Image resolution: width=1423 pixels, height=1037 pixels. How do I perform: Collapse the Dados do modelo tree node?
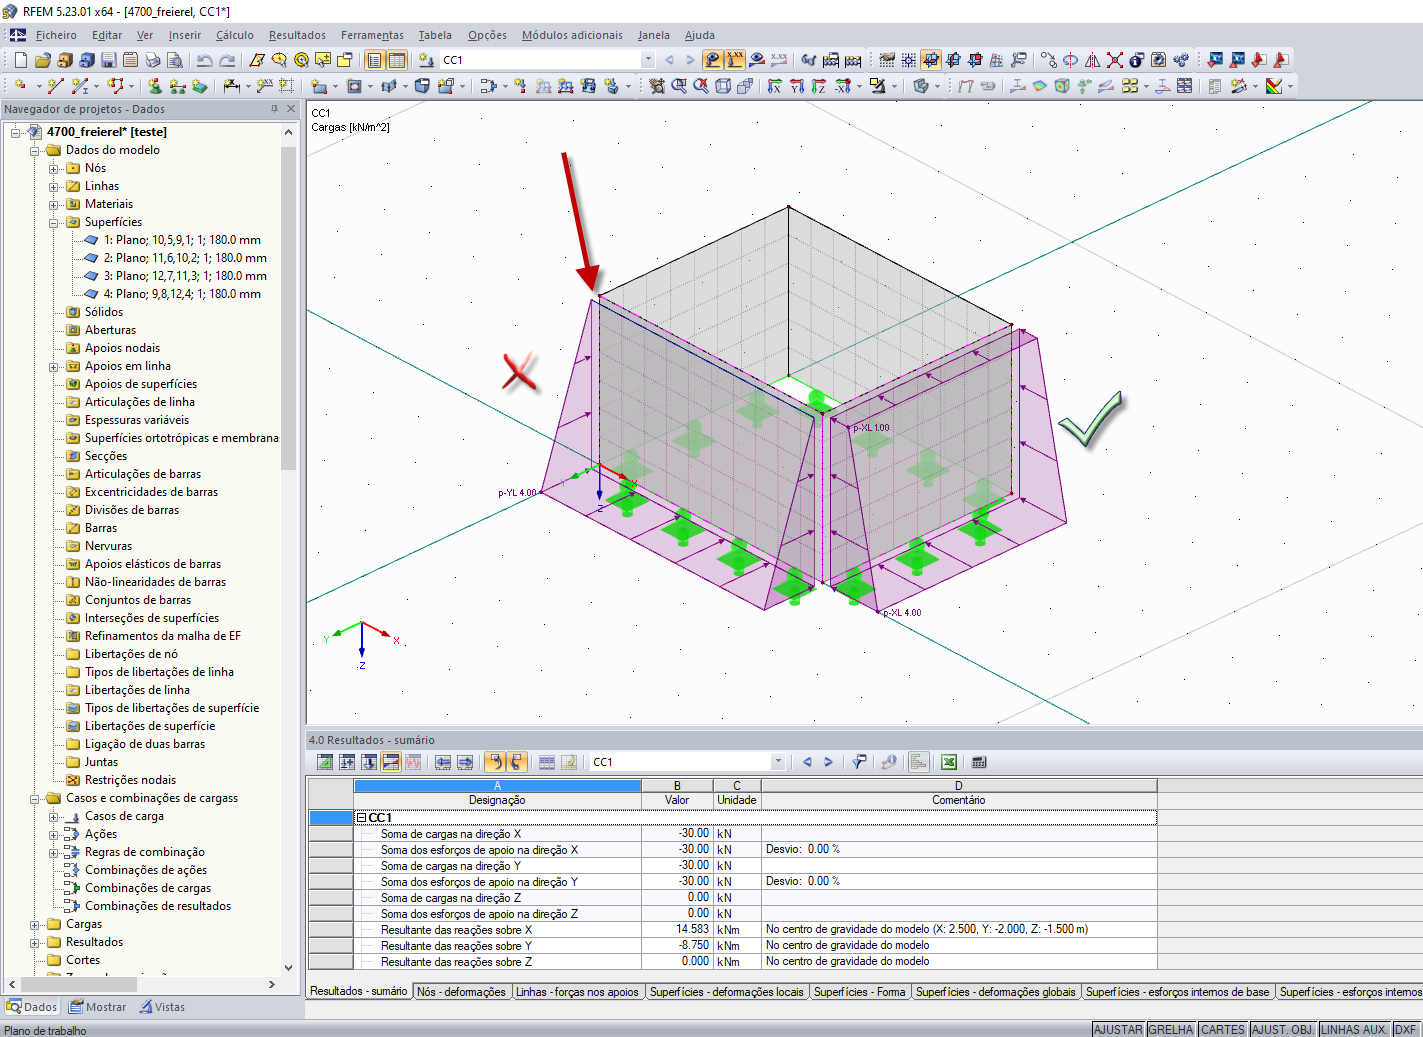coord(35,150)
